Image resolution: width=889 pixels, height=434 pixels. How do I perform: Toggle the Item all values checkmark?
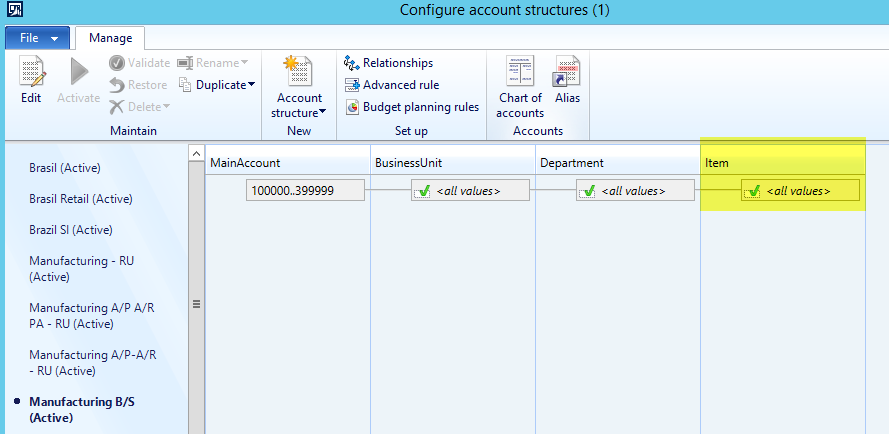(x=752, y=190)
